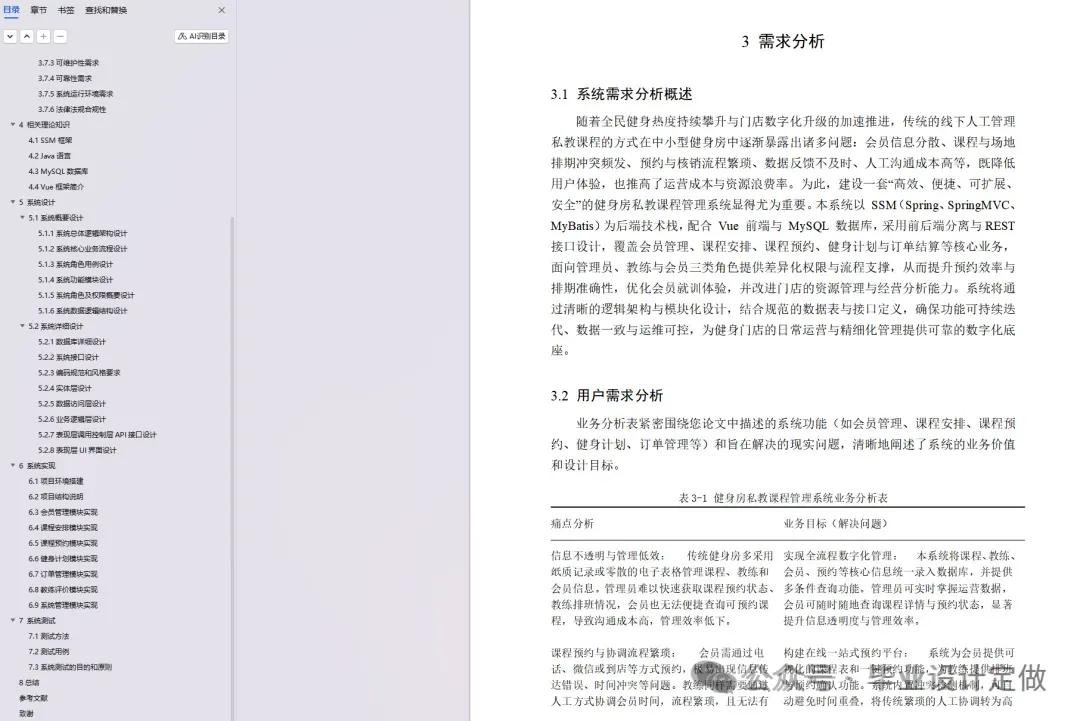
Task: Collapse the 5.1 系统概要设计 triangle
Action: [22, 218]
